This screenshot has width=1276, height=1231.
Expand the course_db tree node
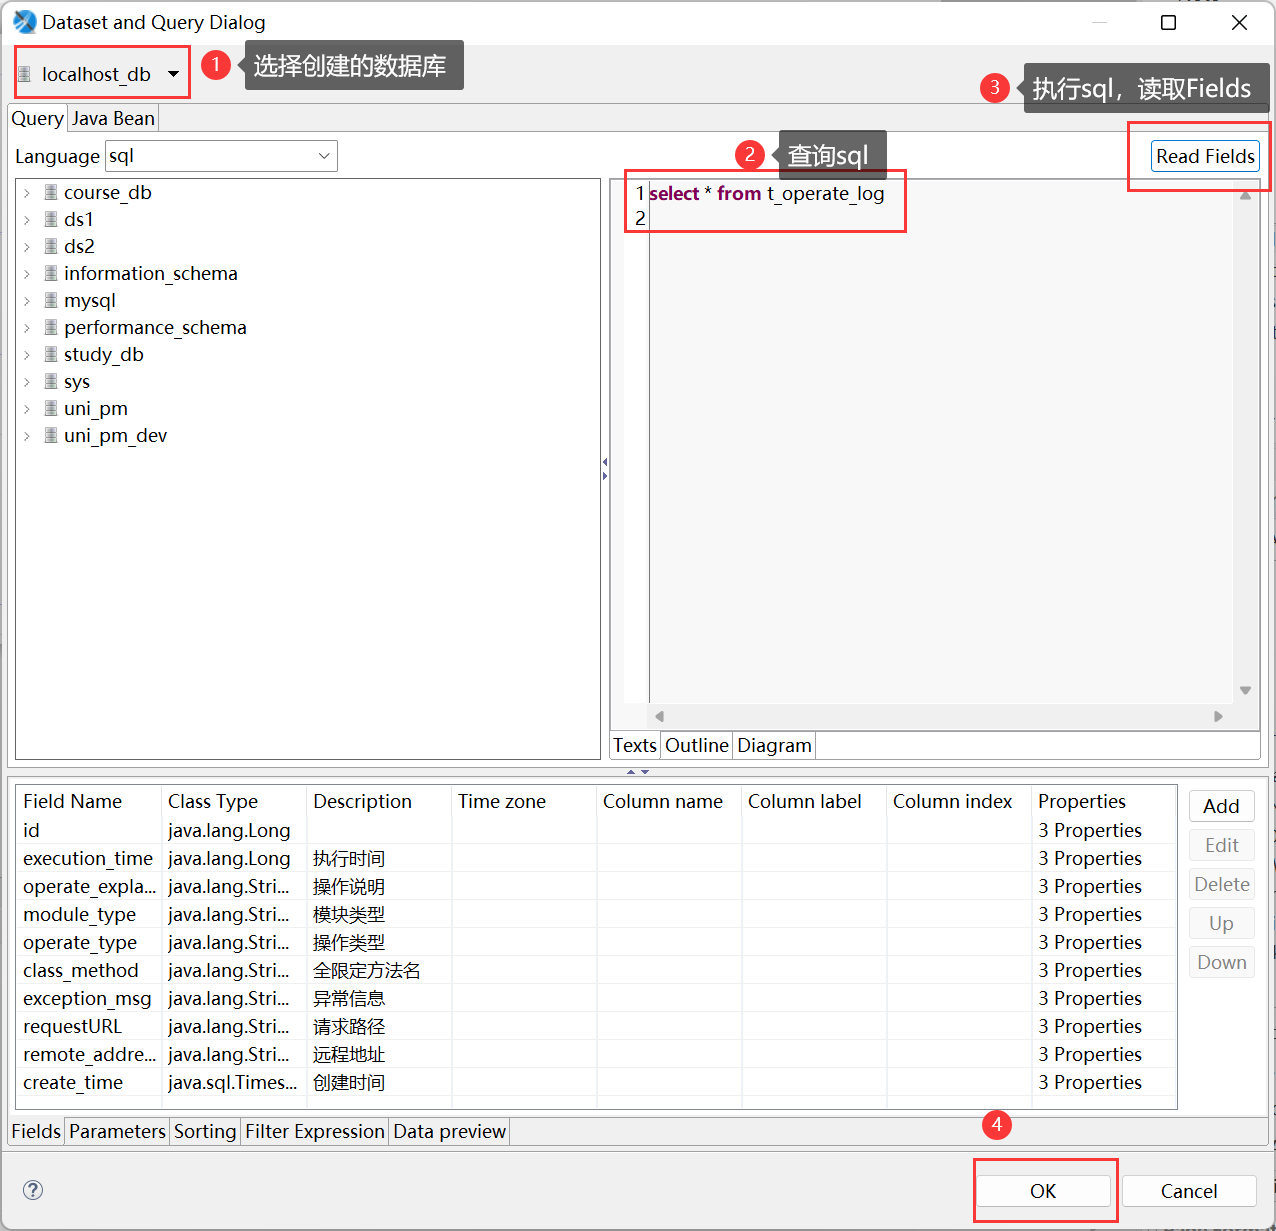click(27, 193)
